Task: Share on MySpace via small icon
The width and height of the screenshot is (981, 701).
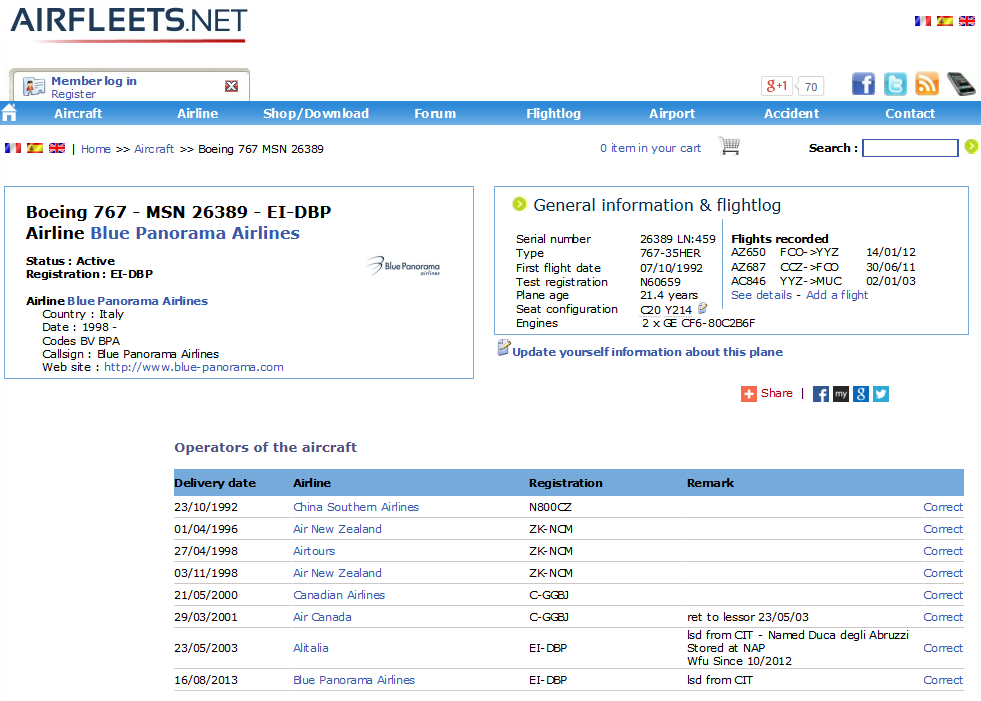Action: [x=841, y=394]
